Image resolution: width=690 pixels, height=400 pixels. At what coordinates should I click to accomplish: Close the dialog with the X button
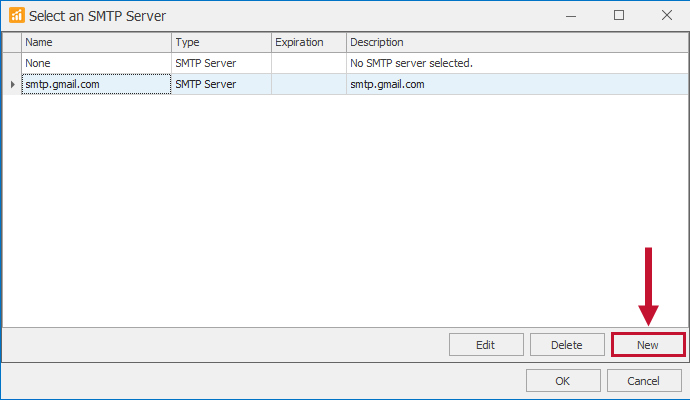pos(666,15)
